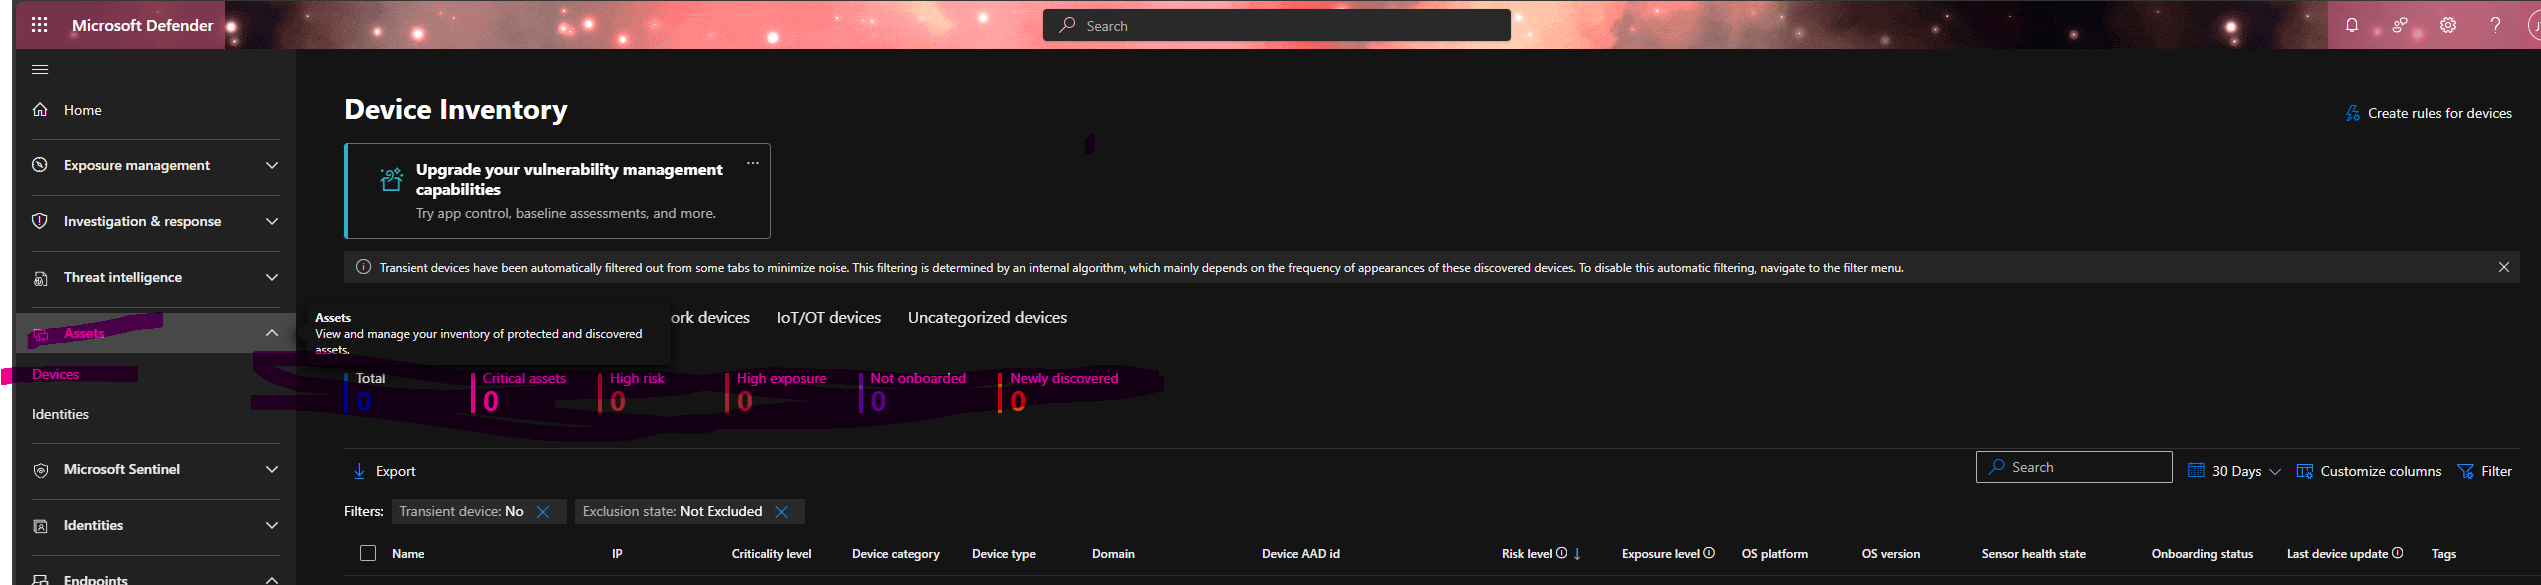Open the app launcher waffle icon
The height and width of the screenshot is (585, 2541).
click(40, 25)
